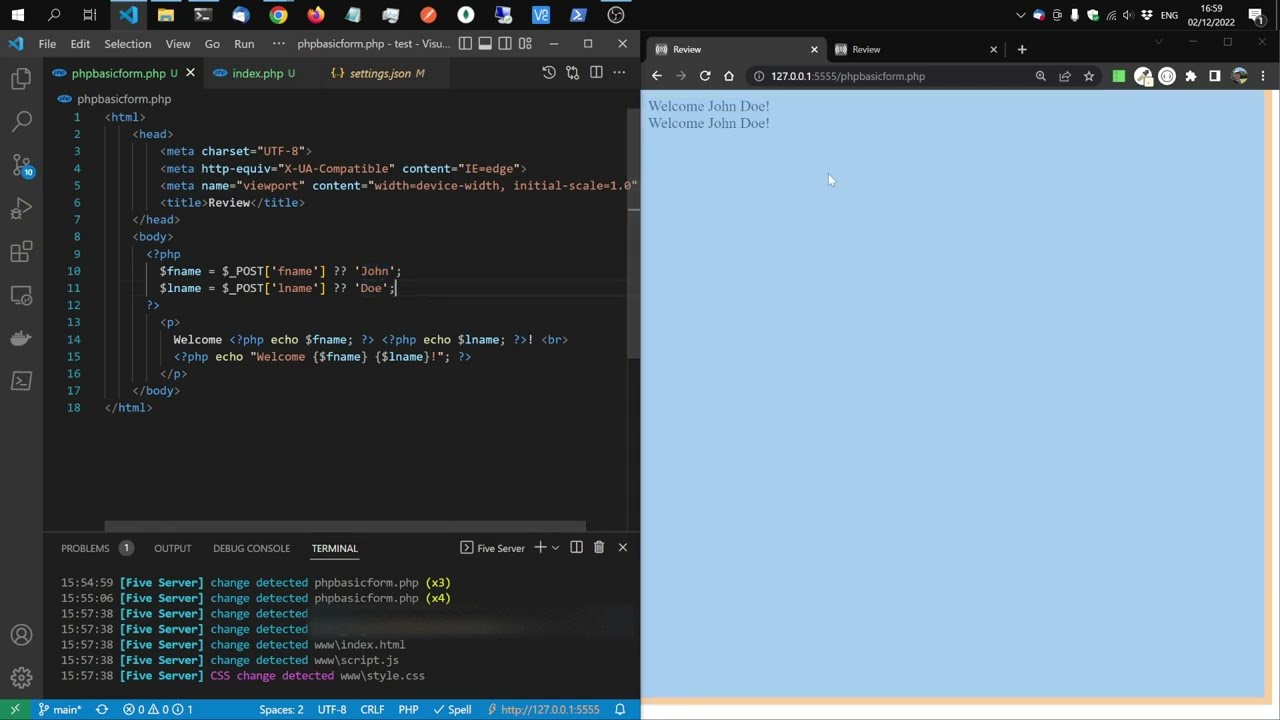1280x720 pixels.
Task: Toggle Secondary Side Bar layout icon
Action: [505, 44]
